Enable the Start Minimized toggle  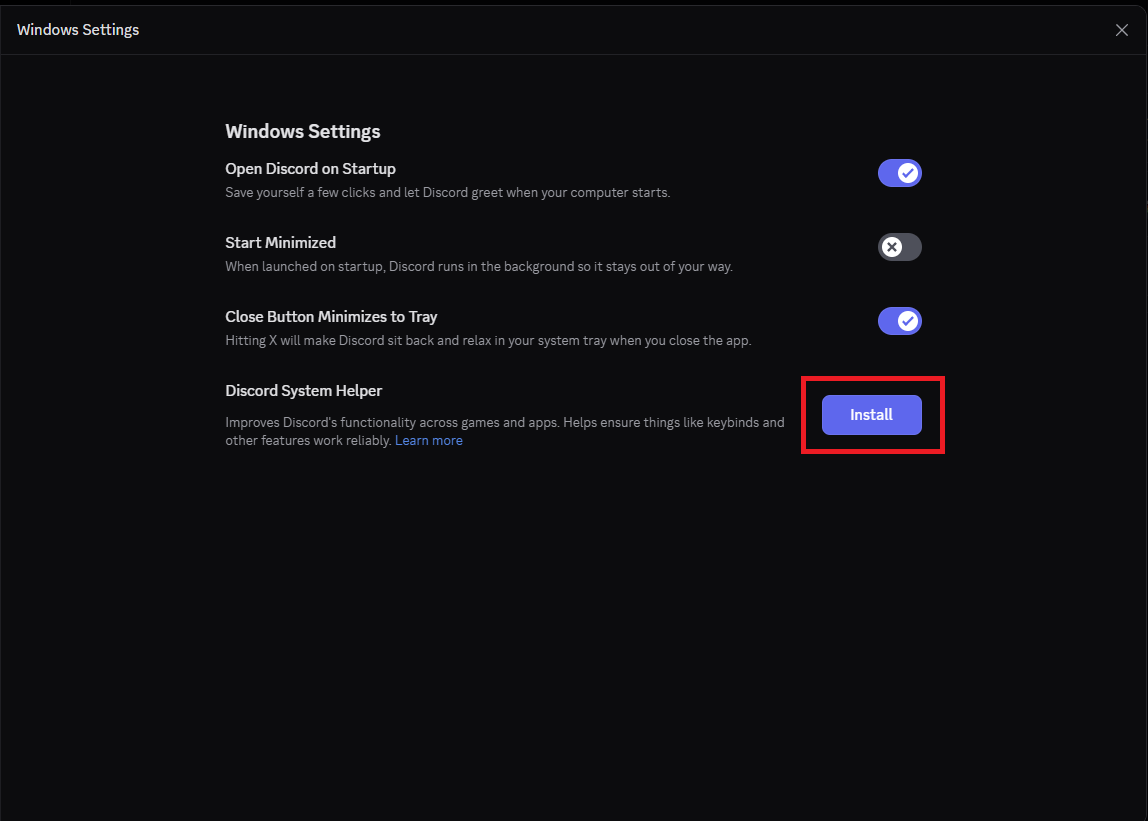(899, 247)
